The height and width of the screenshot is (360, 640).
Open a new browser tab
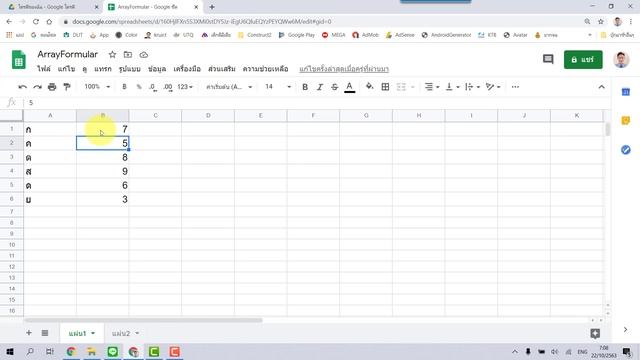211,7
